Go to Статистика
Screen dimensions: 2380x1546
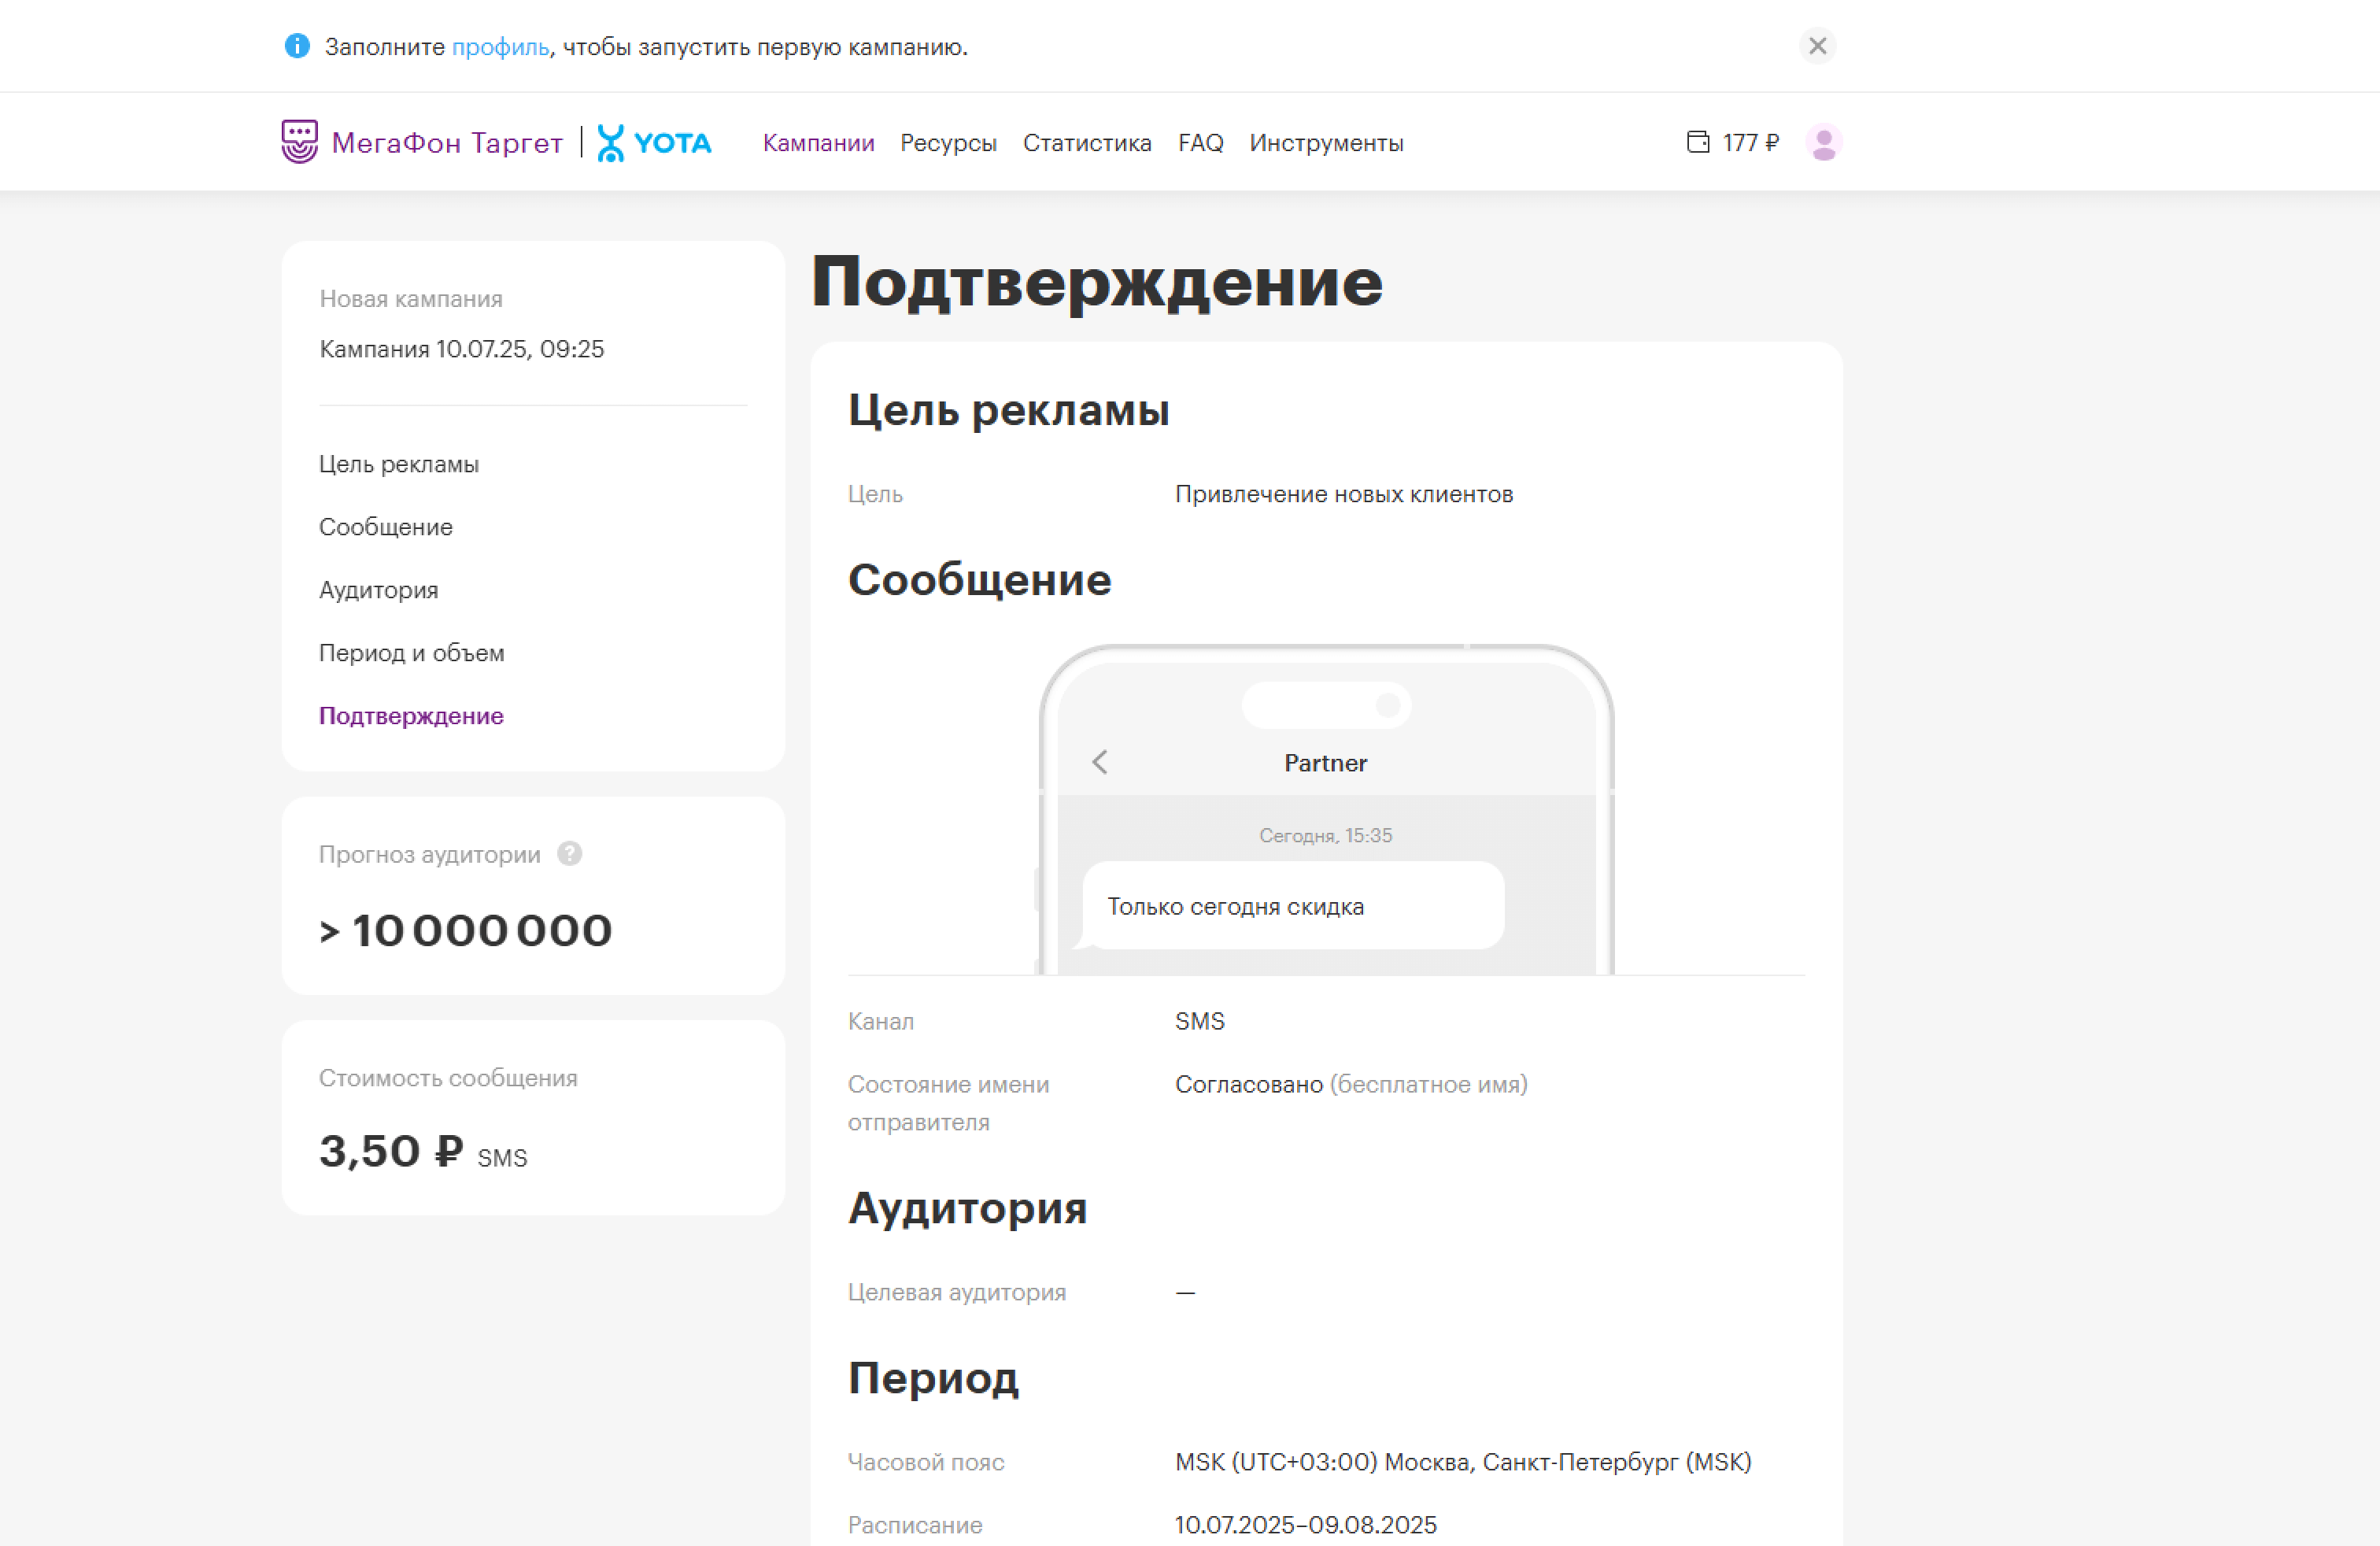[x=1087, y=142]
